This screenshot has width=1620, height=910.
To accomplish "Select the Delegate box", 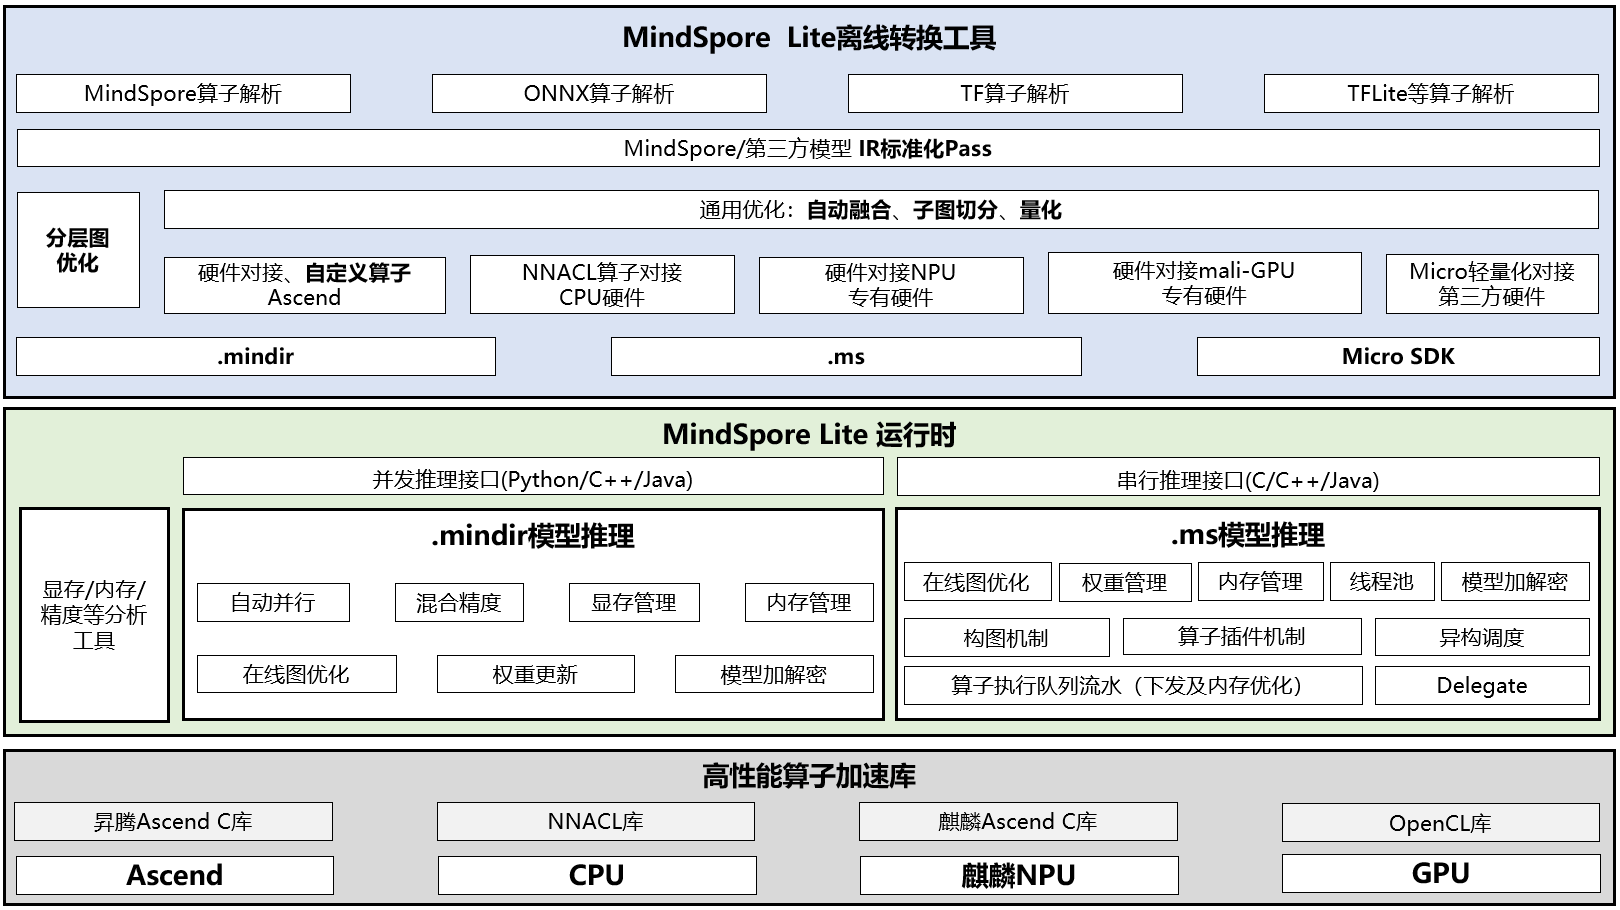I will tap(1481, 685).
